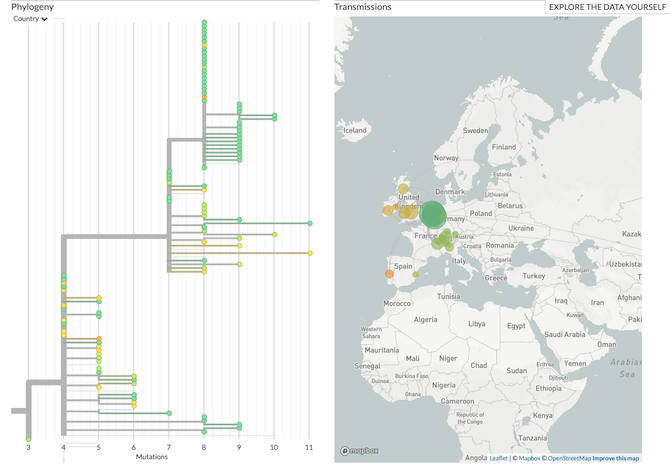The height and width of the screenshot is (468, 670).
Task: Click the thick root branch of tree
Action: 19,410
